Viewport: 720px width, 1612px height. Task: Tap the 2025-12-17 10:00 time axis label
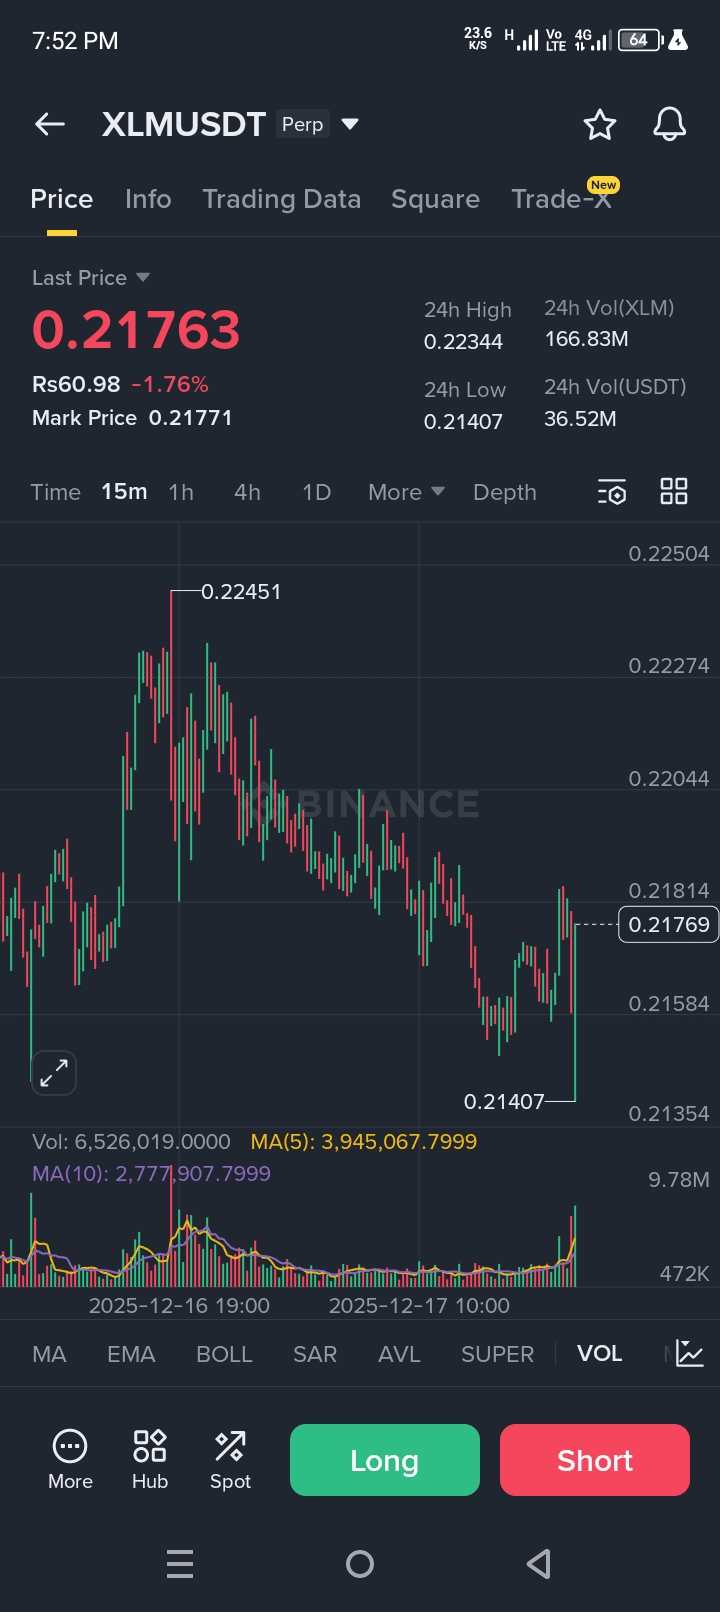click(419, 1306)
